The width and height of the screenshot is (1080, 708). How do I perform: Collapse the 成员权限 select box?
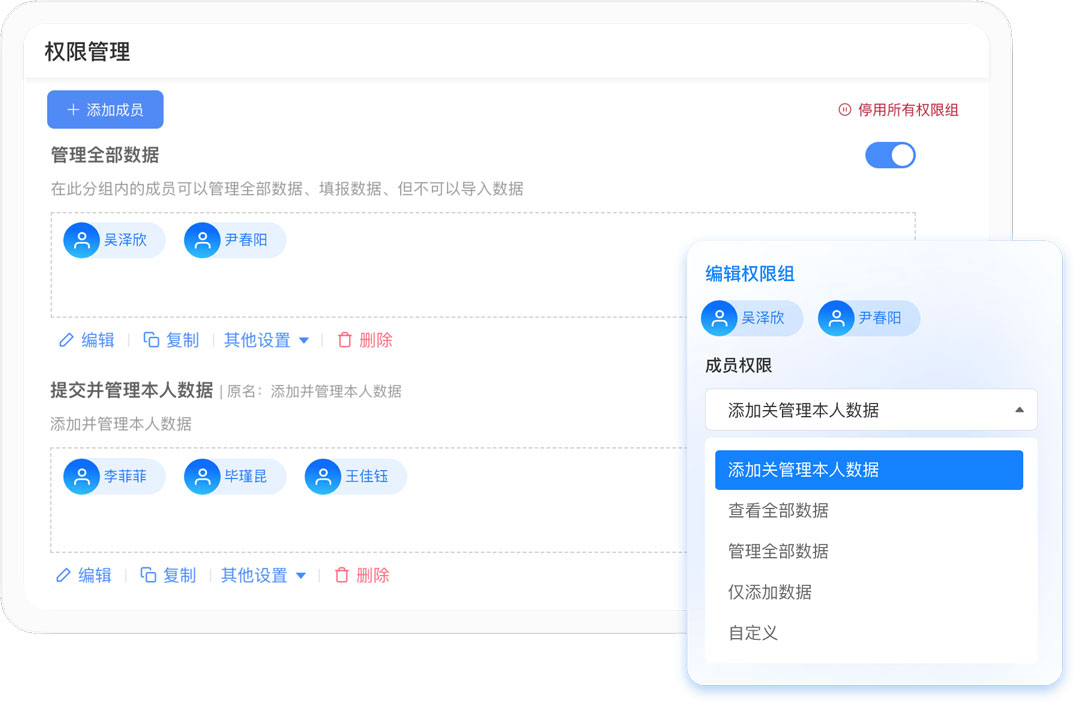[1018, 410]
